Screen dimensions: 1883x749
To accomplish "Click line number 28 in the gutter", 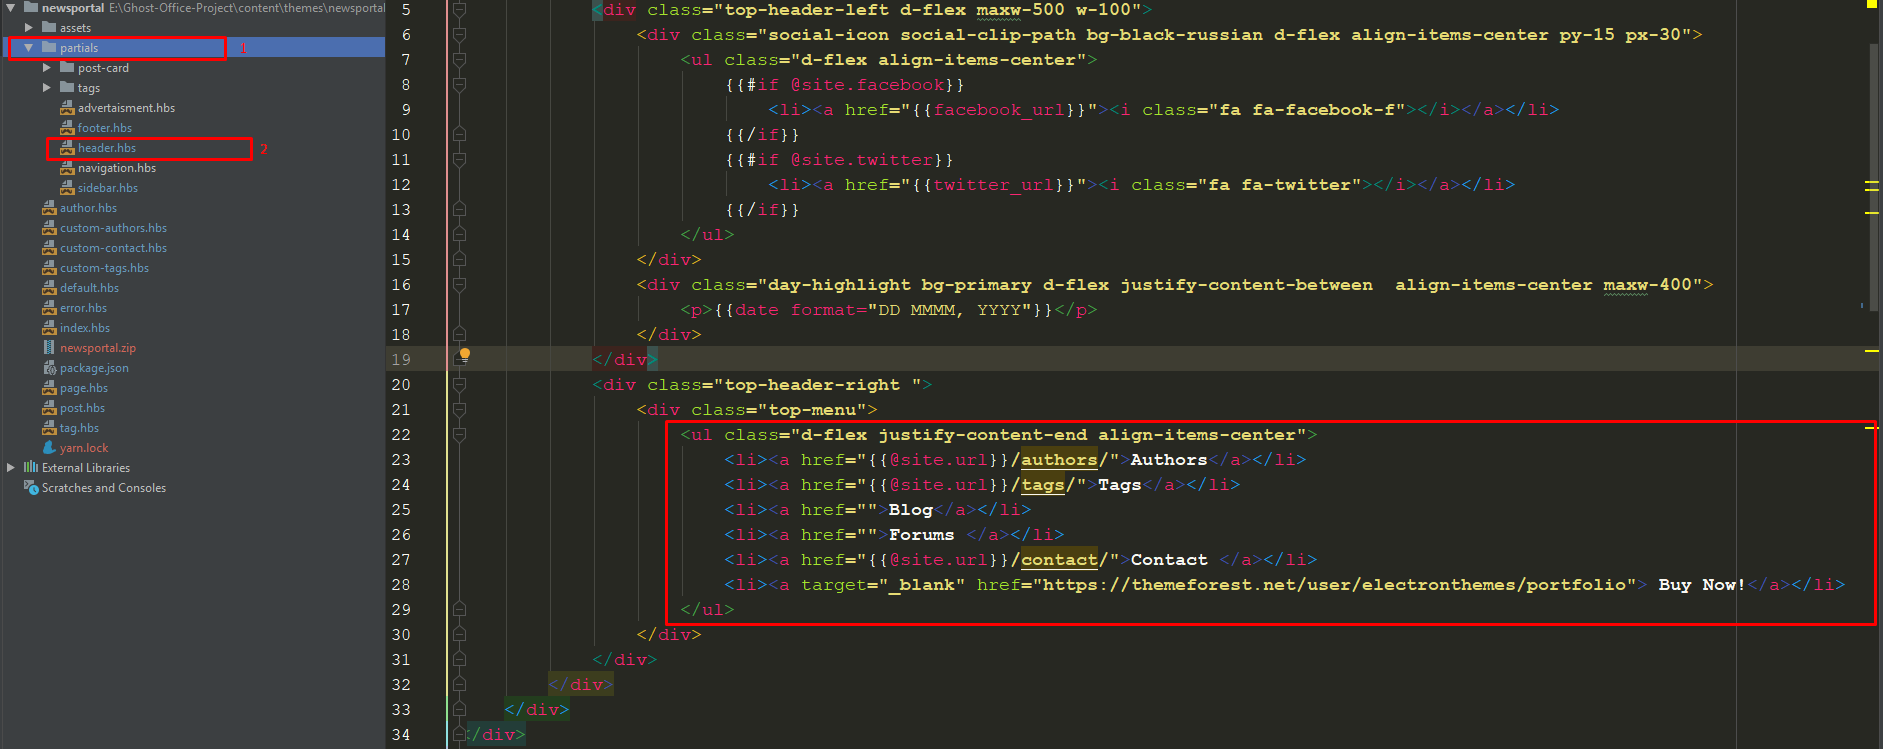I will click(x=401, y=585).
